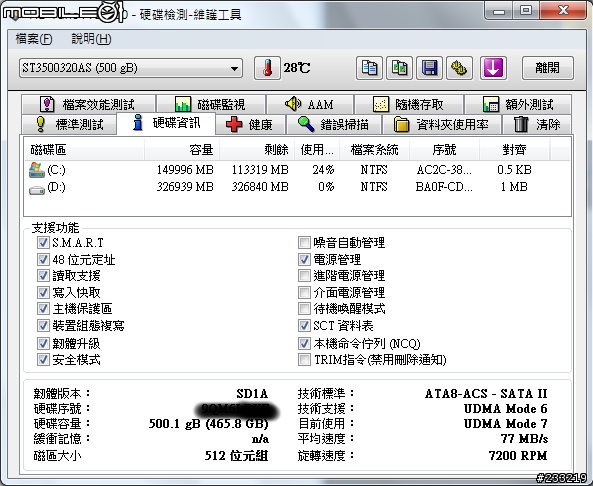Toggle the 進階電源管理 checkbox
This screenshot has width=593, height=486.
point(304,276)
